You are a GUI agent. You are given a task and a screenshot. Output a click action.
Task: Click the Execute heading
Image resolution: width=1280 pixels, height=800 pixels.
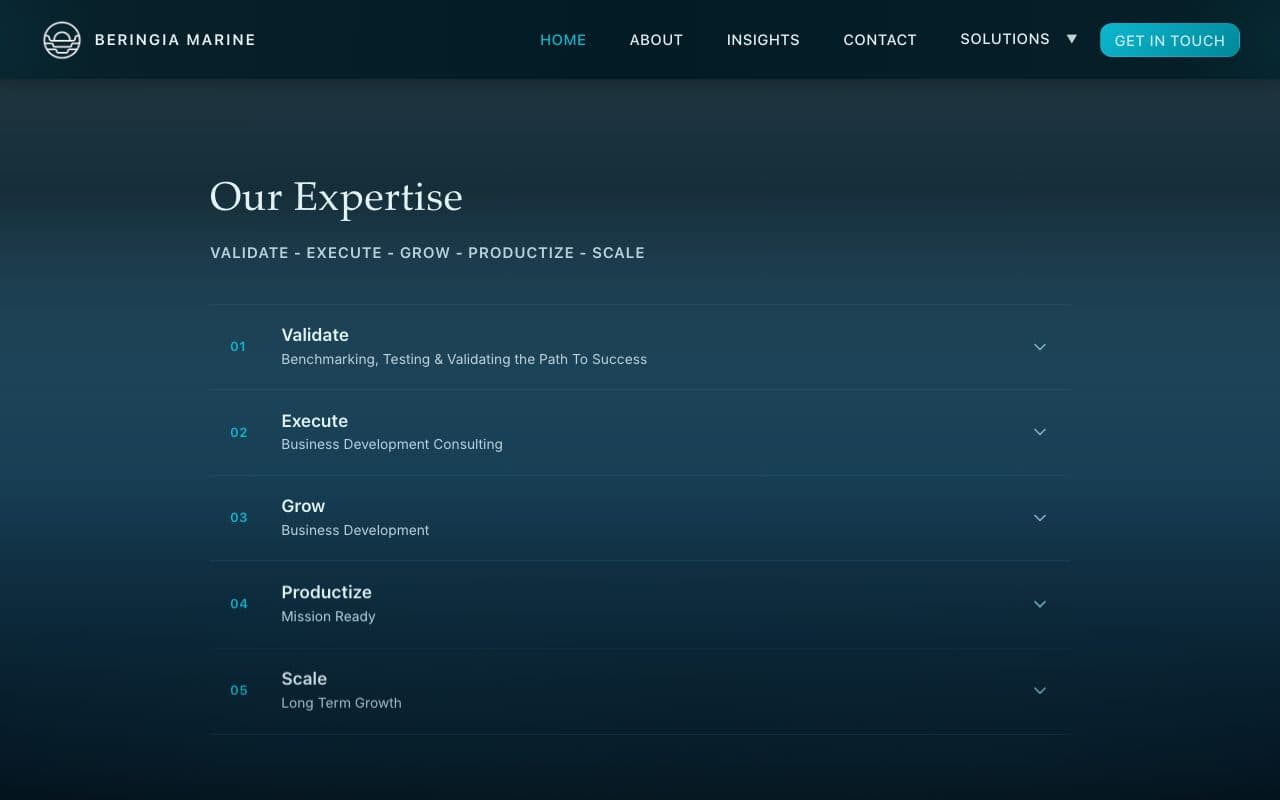(x=315, y=421)
